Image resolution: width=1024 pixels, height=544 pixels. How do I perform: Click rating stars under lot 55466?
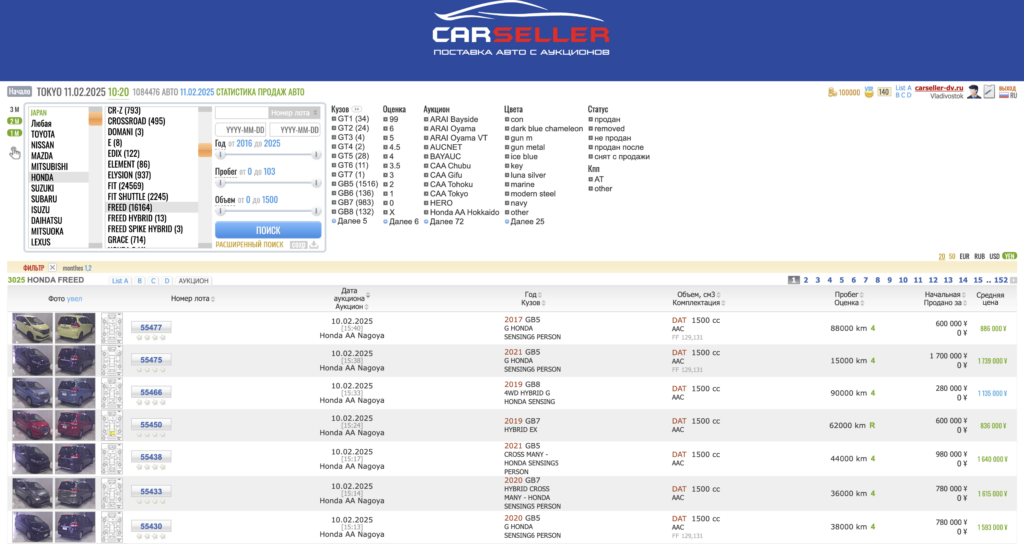pos(151,402)
